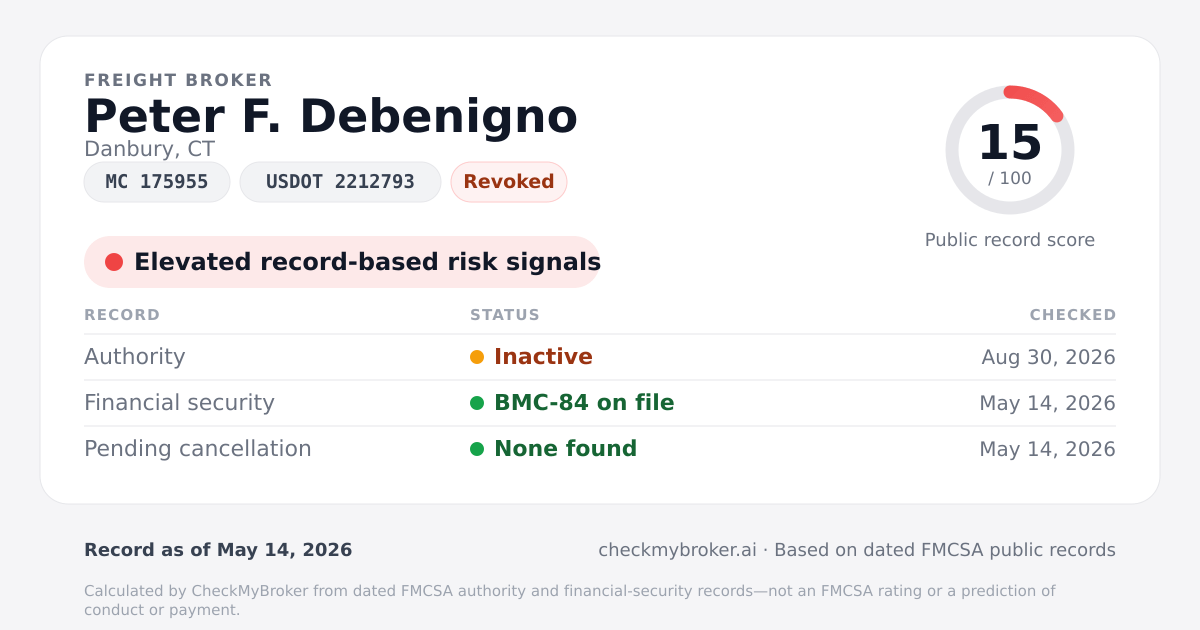Click the green dot beside BMC-84 on file
Viewport: 1200px width, 630px height.
click(477, 403)
